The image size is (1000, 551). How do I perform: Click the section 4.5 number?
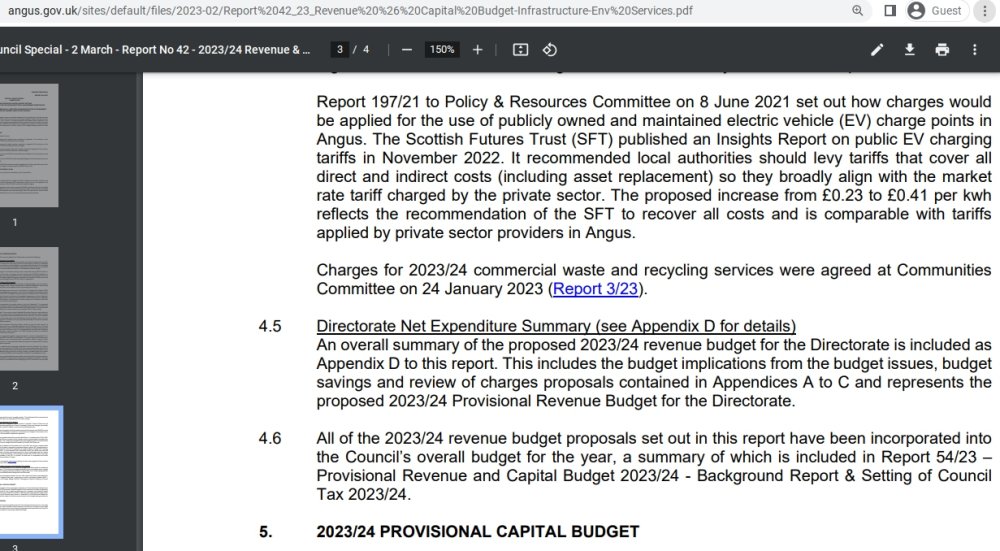point(270,327)
